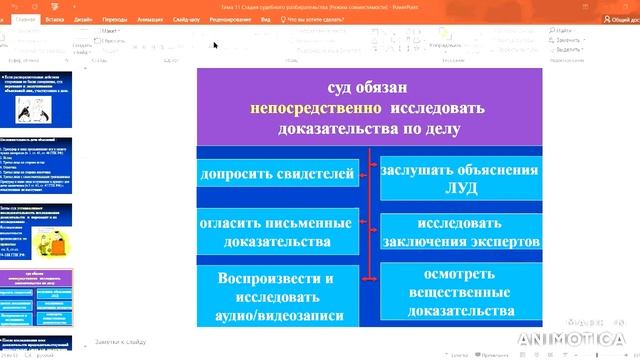The height and width of the screenshot is (360, 640).
Task: Select the purple 'суд обязан' slide thumbnail
Action: [x=36, y=298]
